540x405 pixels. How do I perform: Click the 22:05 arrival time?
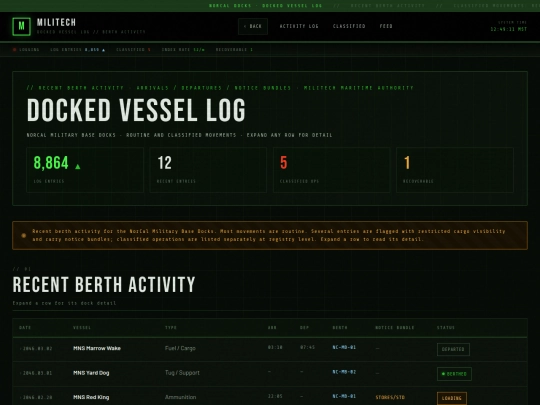(x=275, y=396)
